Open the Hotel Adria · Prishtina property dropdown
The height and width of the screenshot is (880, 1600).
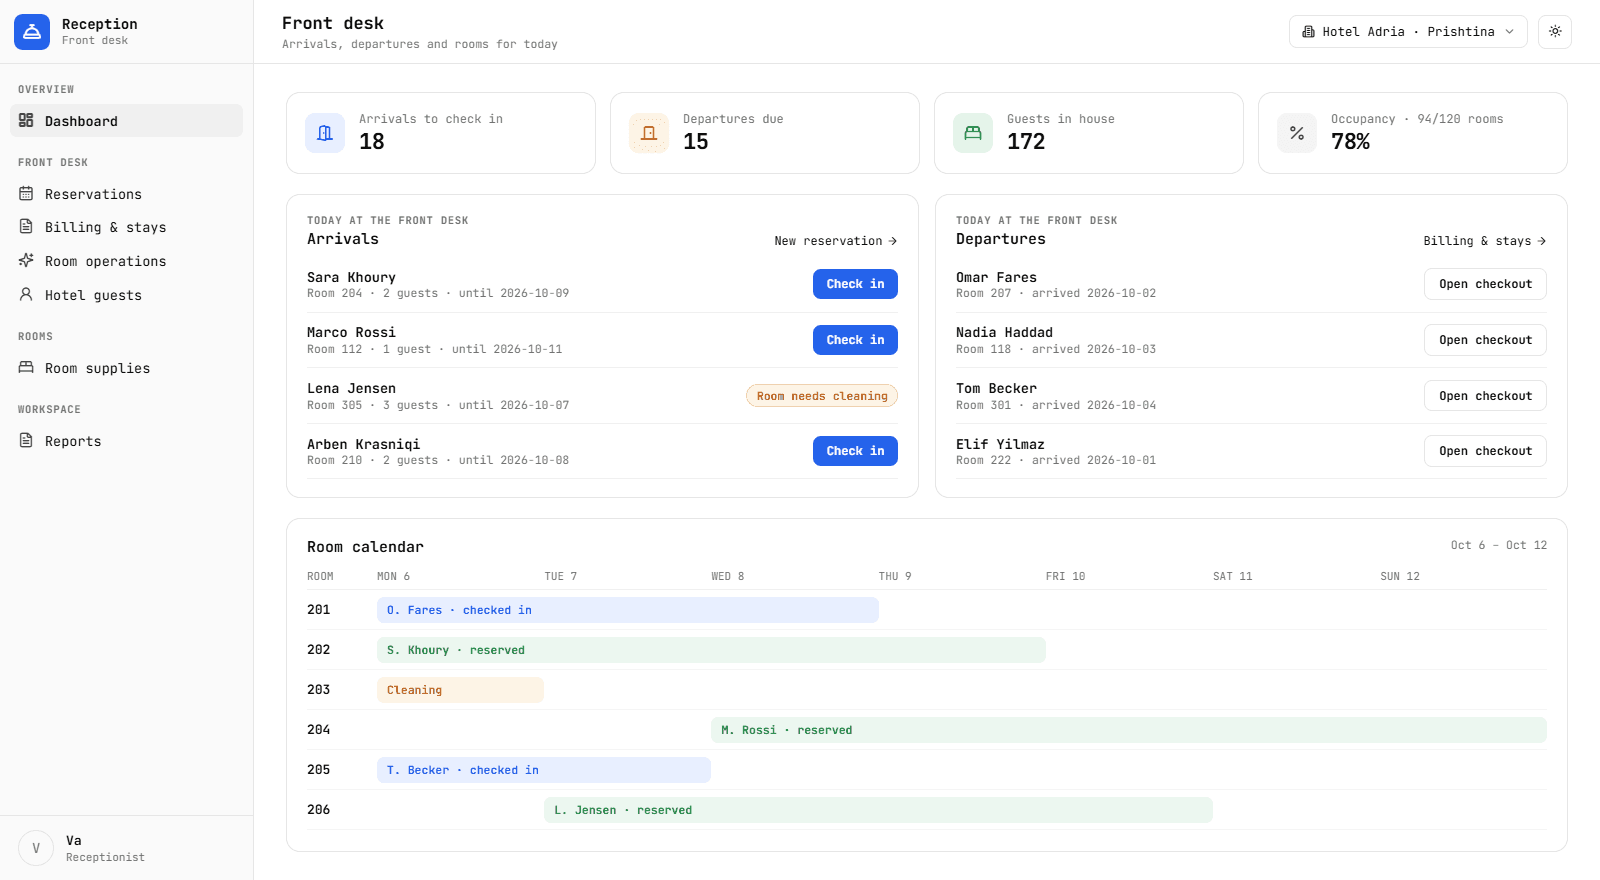click(x=1408, y=32)
